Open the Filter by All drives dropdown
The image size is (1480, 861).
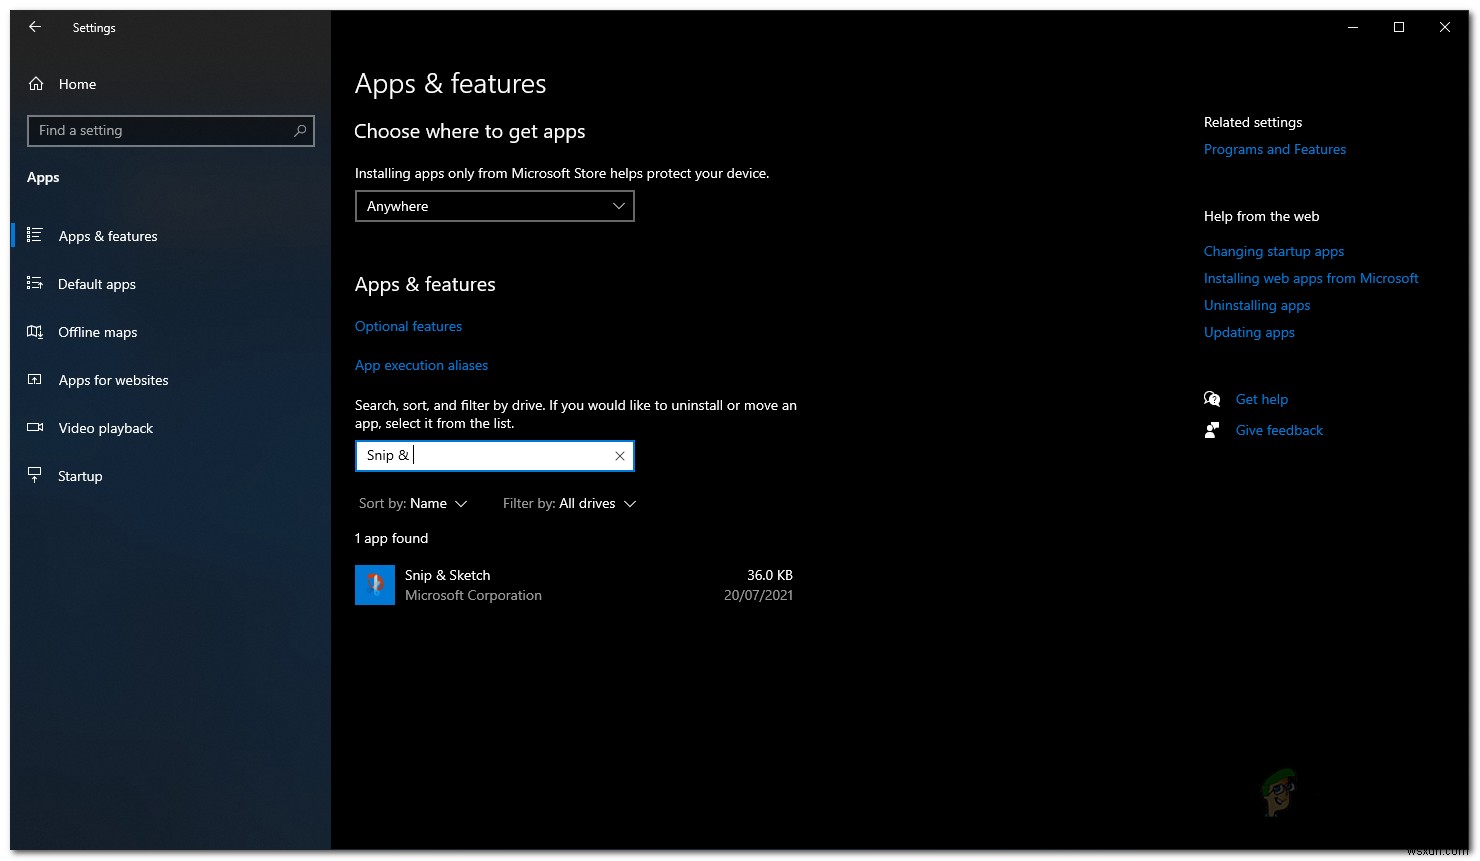[x=569, y=503]
